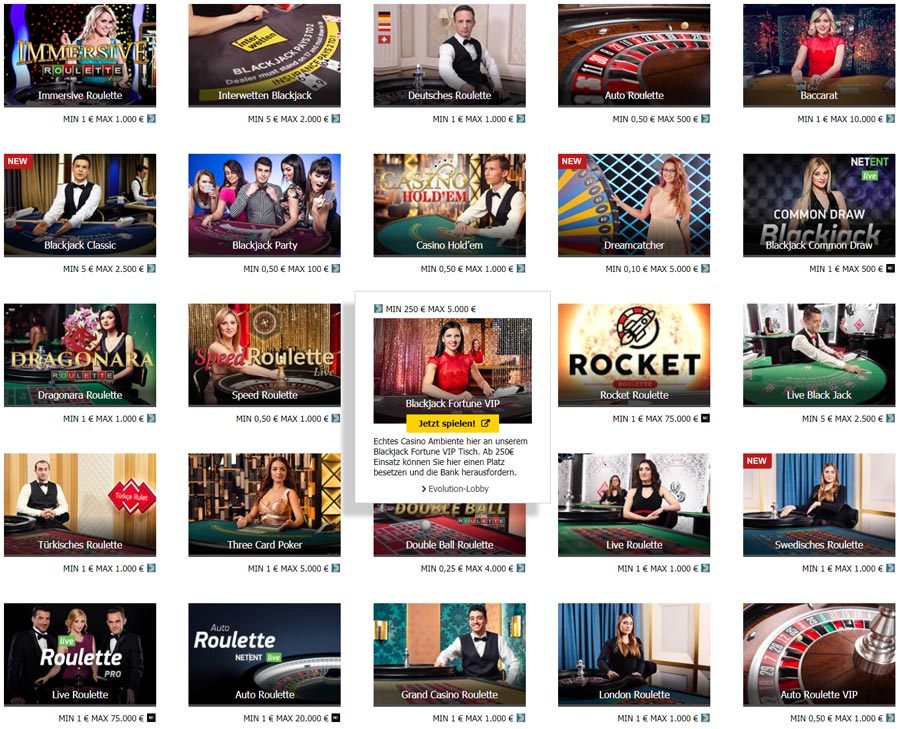
Task: Open the Blackjack Classic tile
Action: (80, 205)
